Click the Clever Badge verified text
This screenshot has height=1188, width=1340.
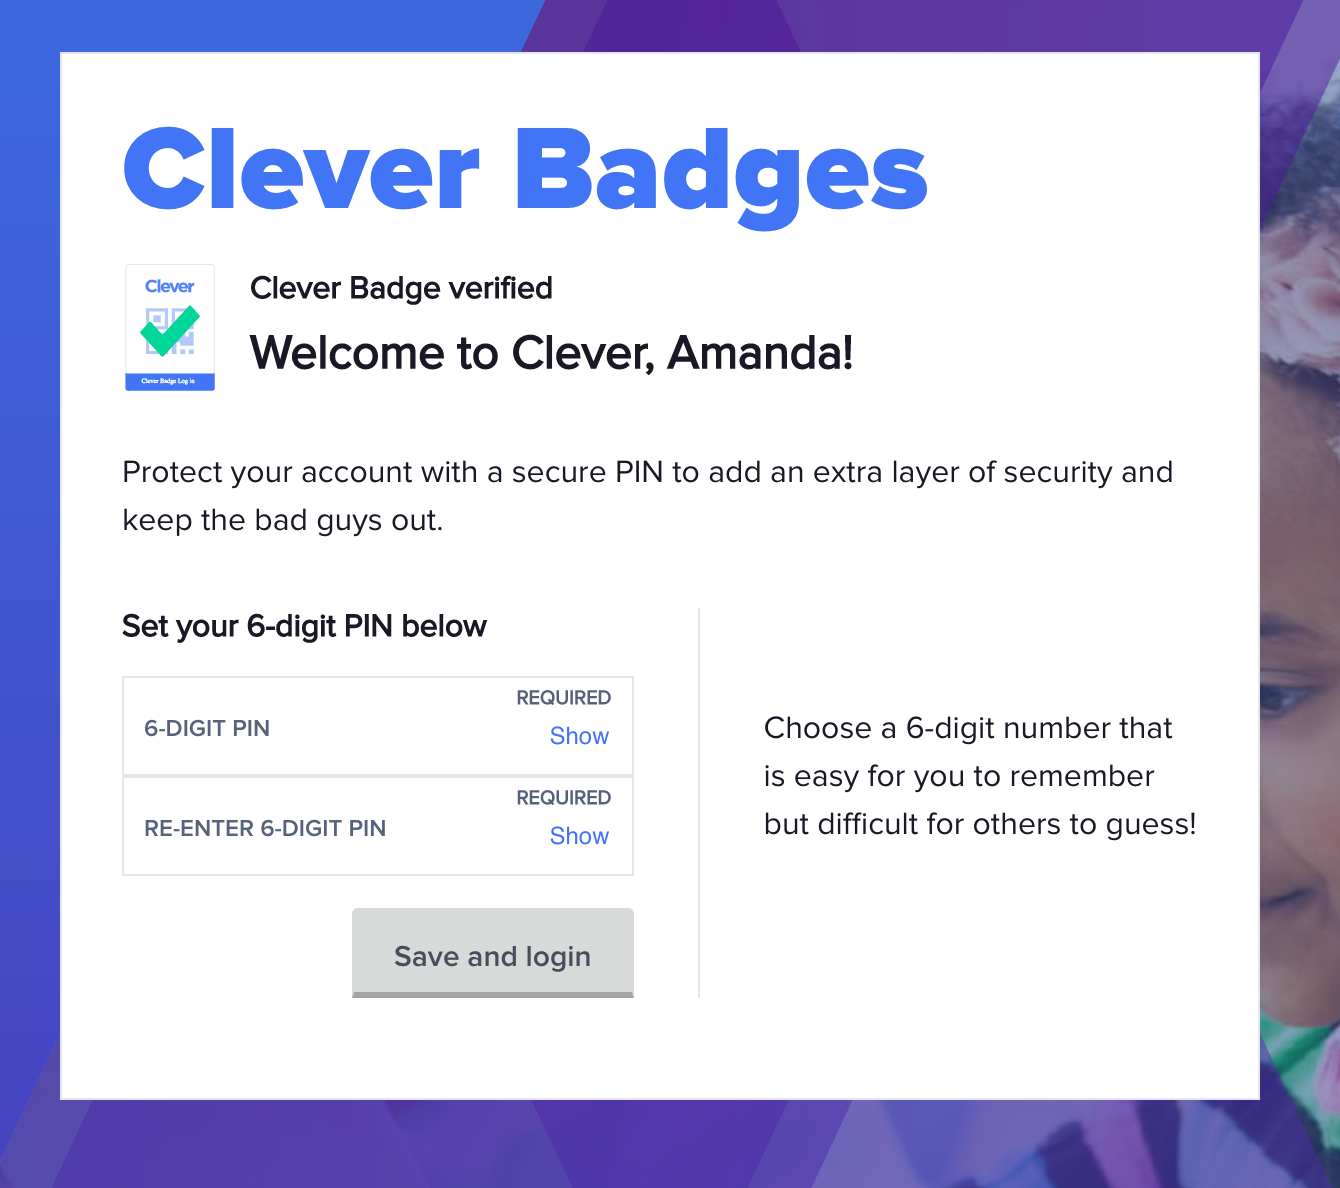[401, 288]
